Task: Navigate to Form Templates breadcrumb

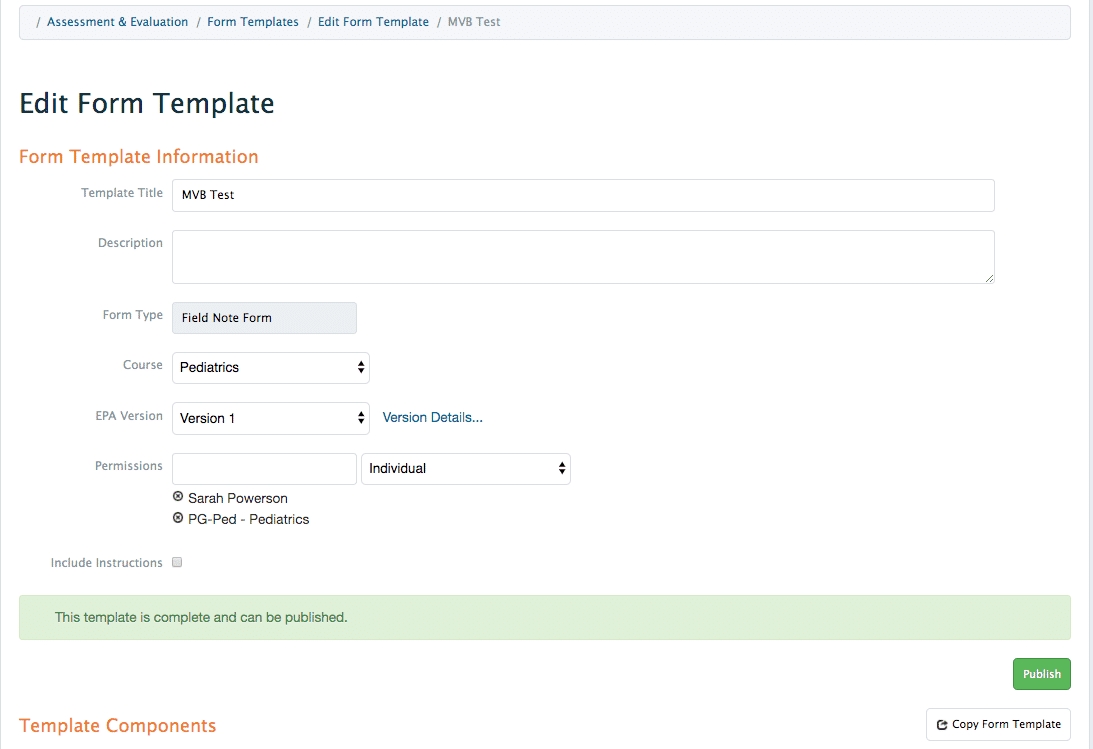Action: 253,22
